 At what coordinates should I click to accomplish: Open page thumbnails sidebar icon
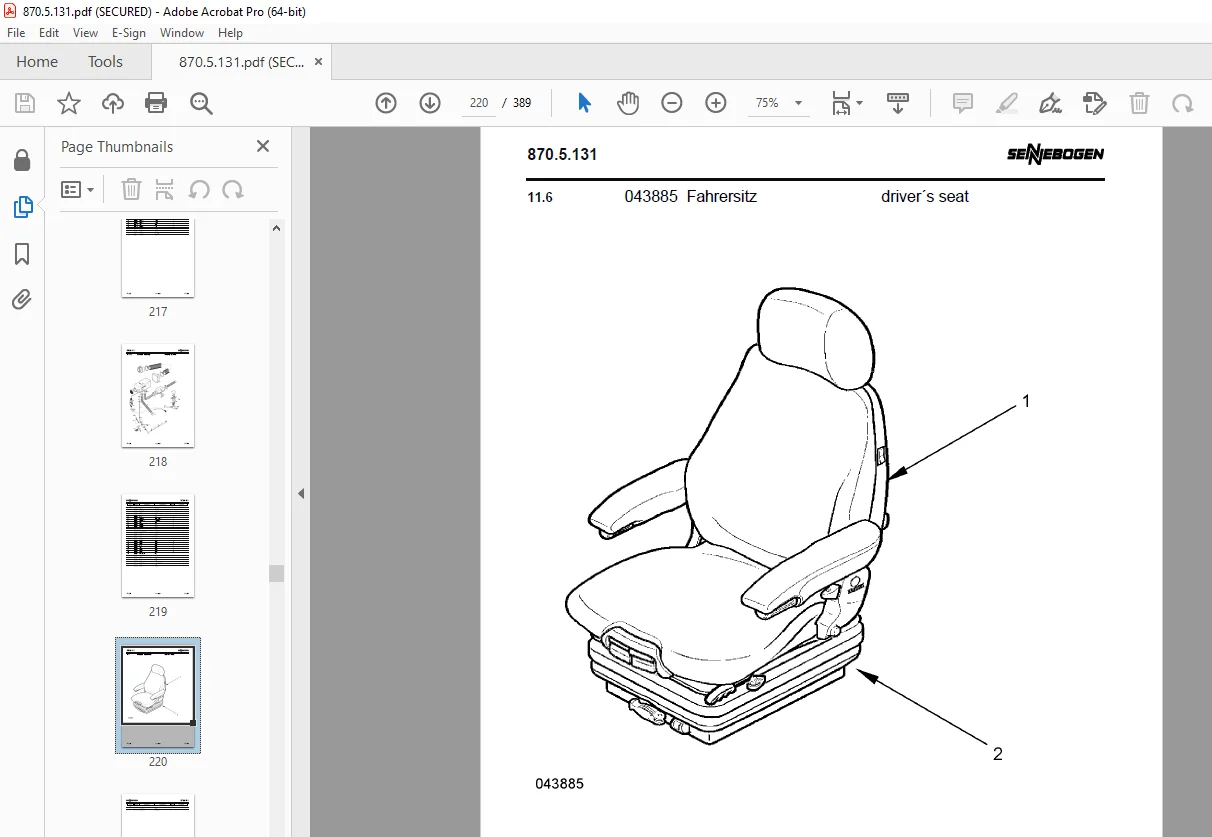tap(22, 207)
